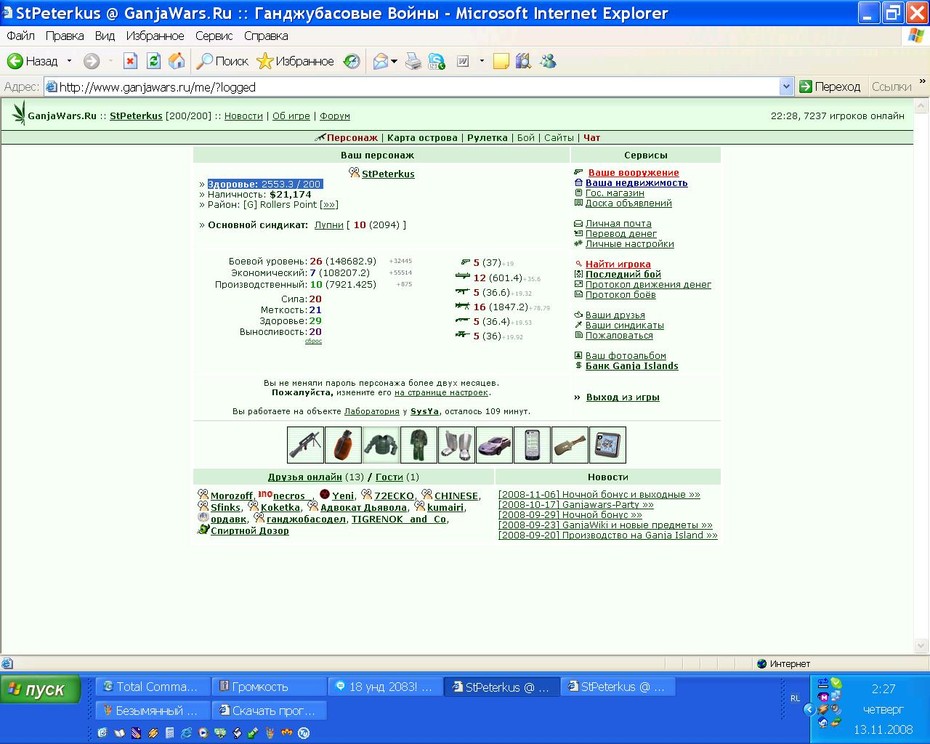
Task: Open Ваша недвижимость link
Action: tap(636, 183)
